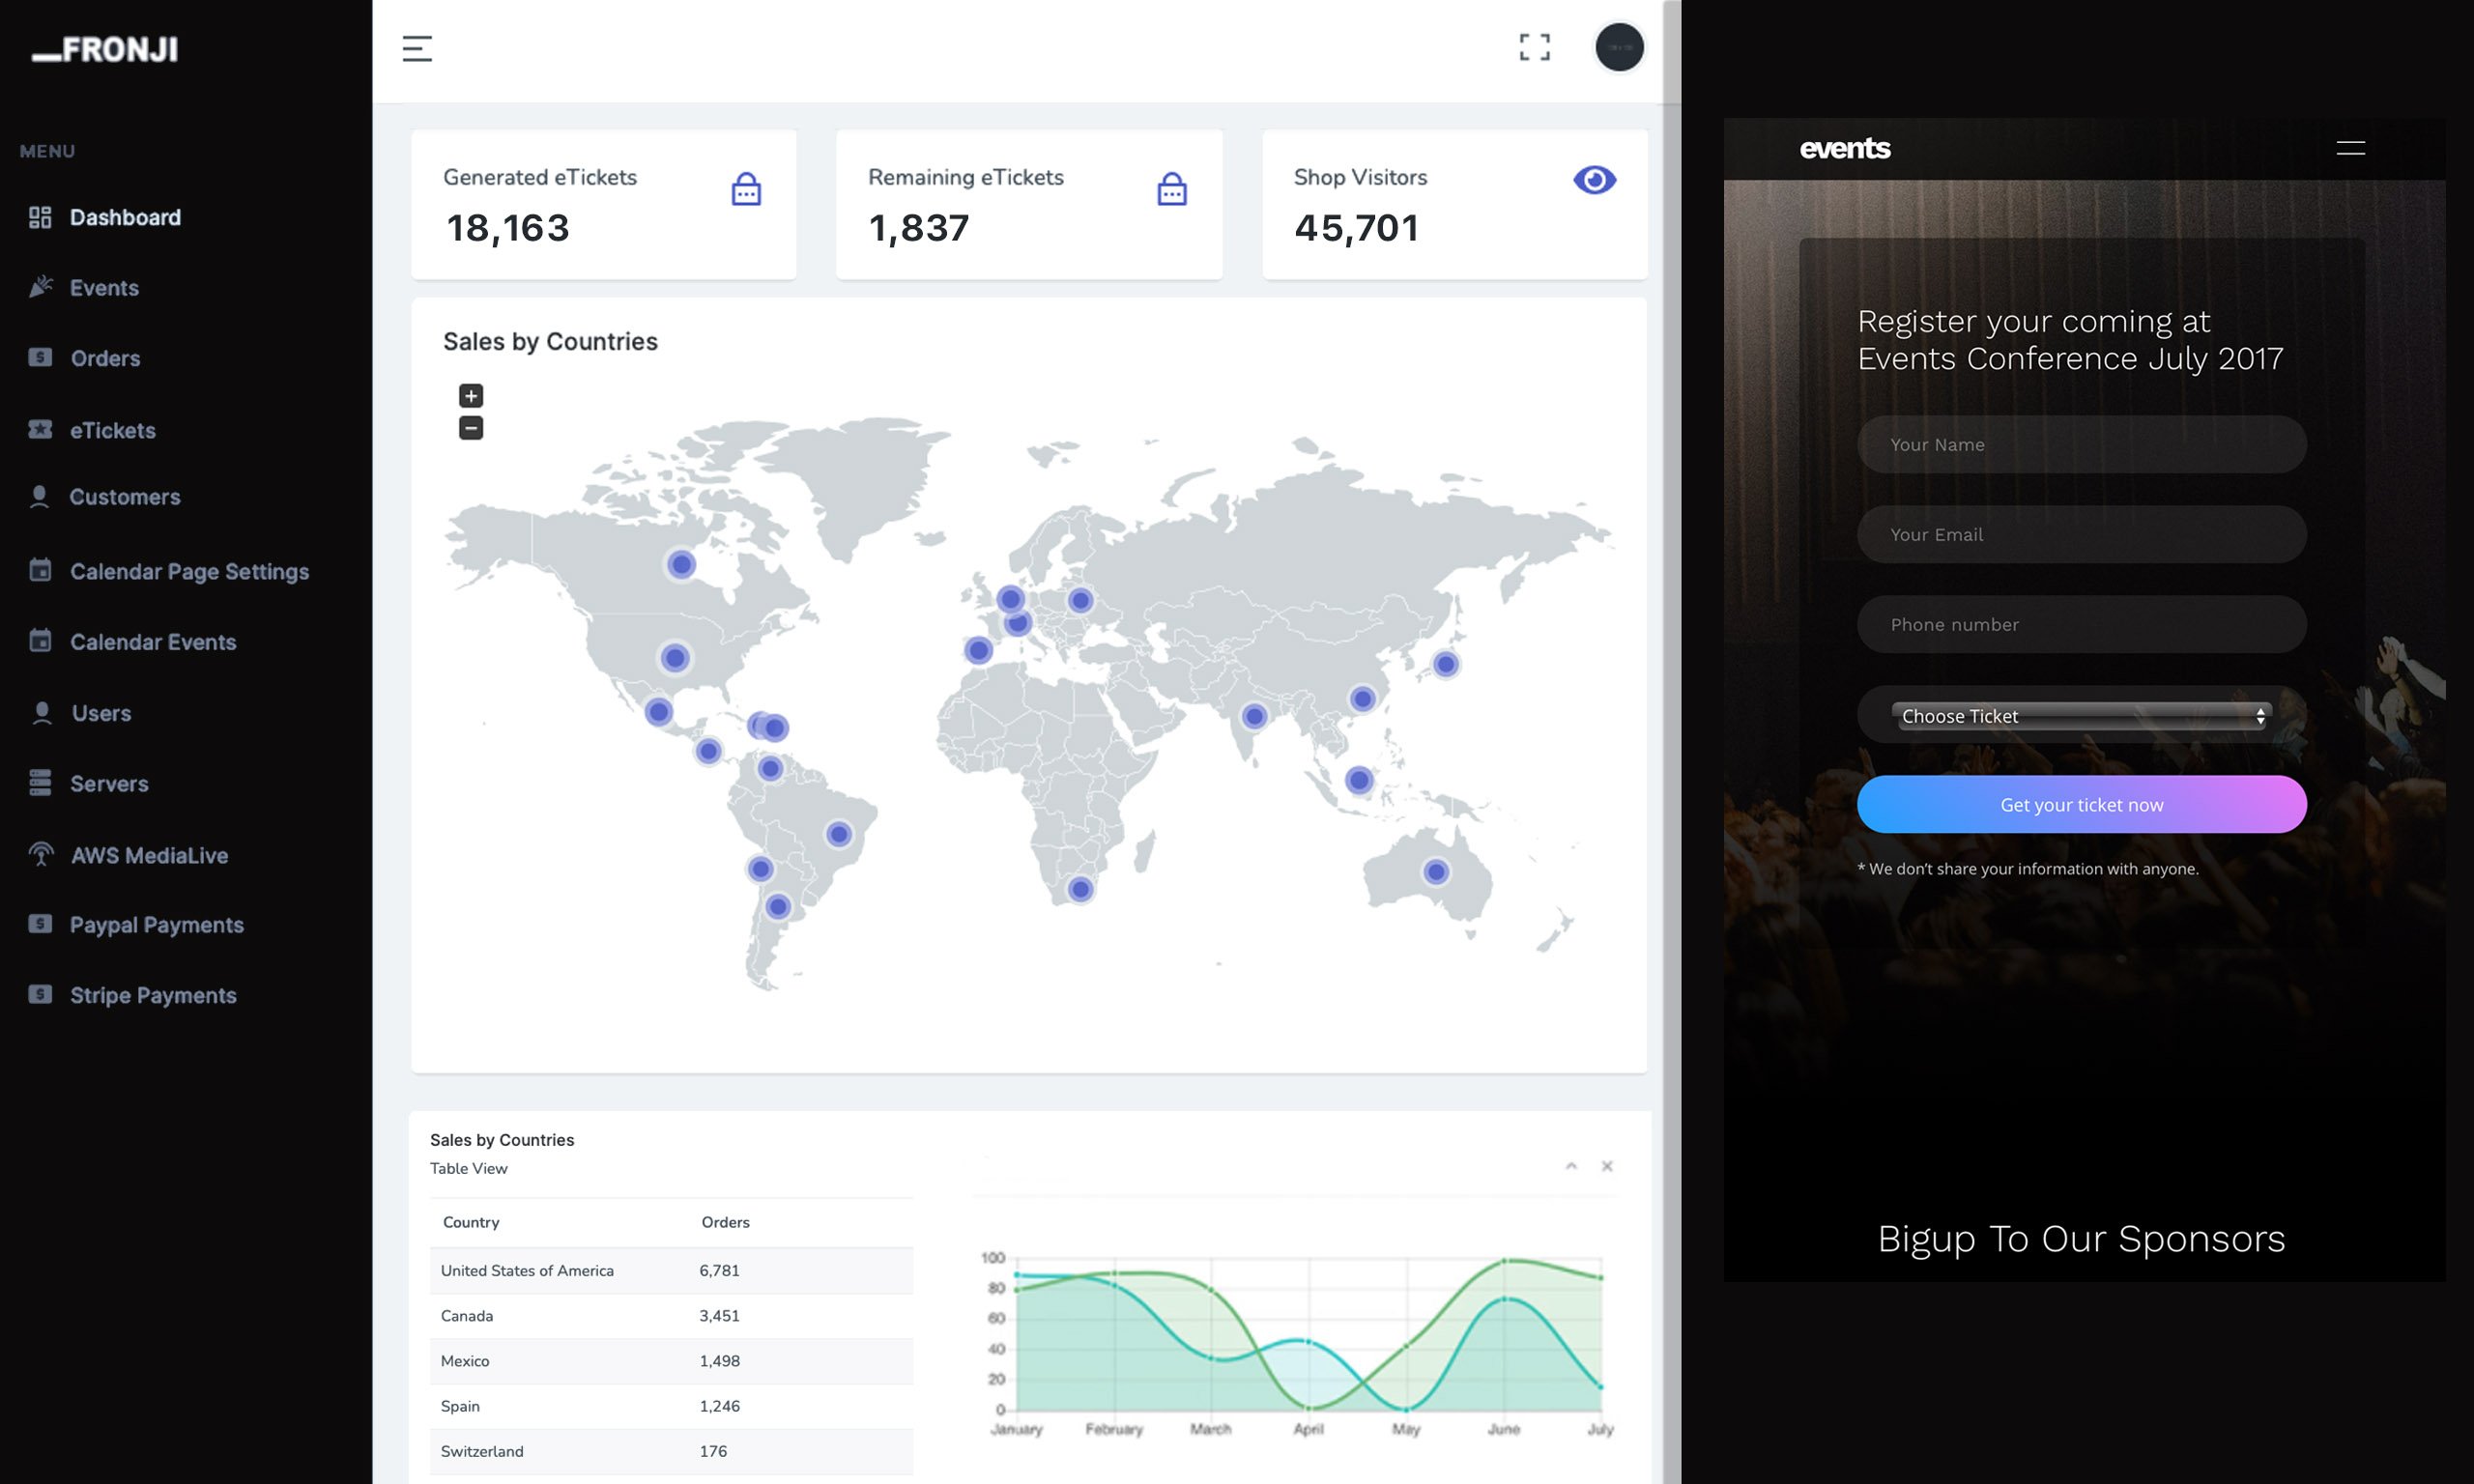Toggle fullscreen mode icon

pos(1534,47)
